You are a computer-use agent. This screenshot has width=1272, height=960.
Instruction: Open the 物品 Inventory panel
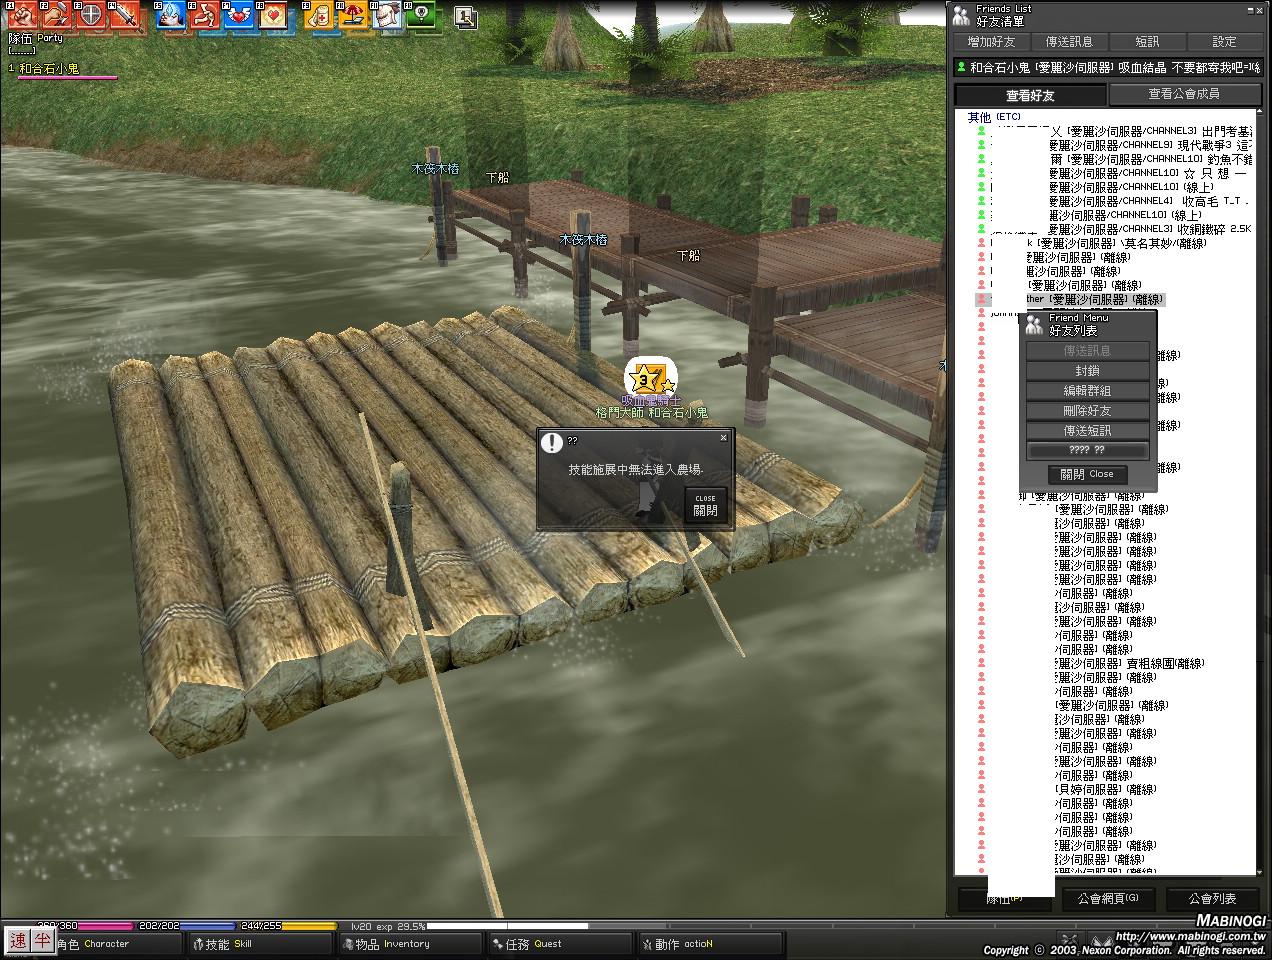392,944
